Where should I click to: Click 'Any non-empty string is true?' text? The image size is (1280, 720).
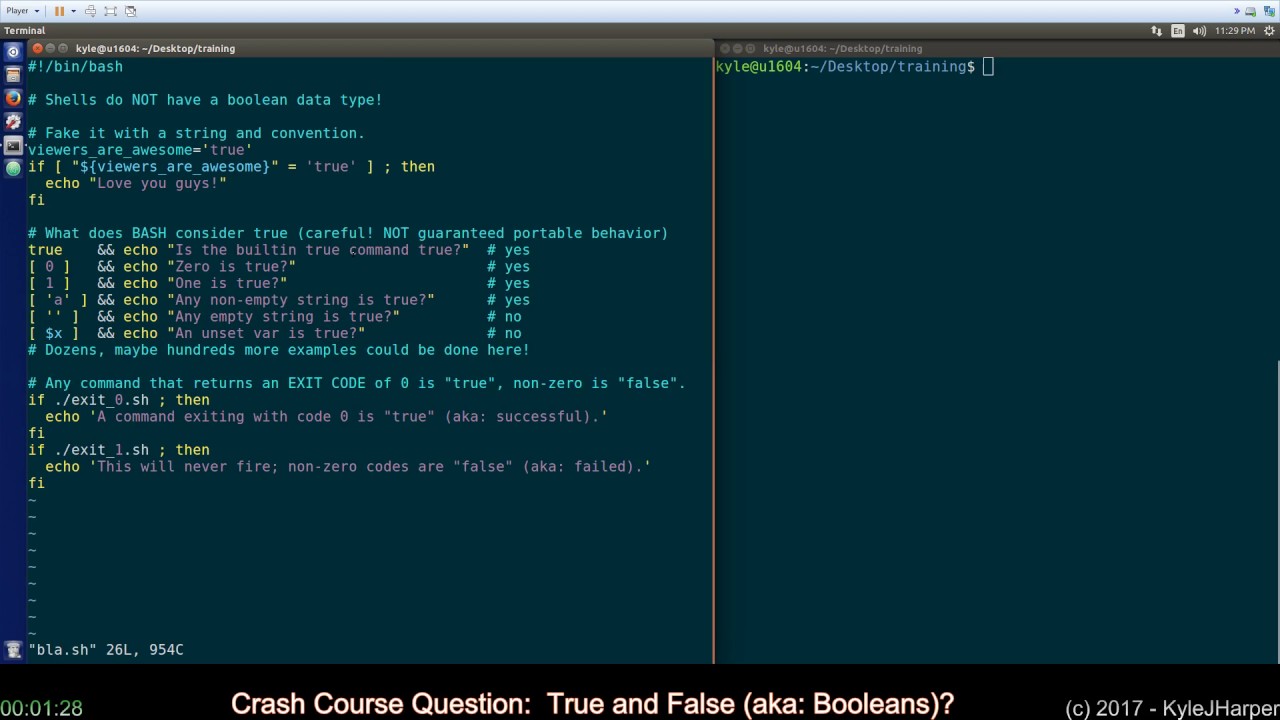click(301, 300)
